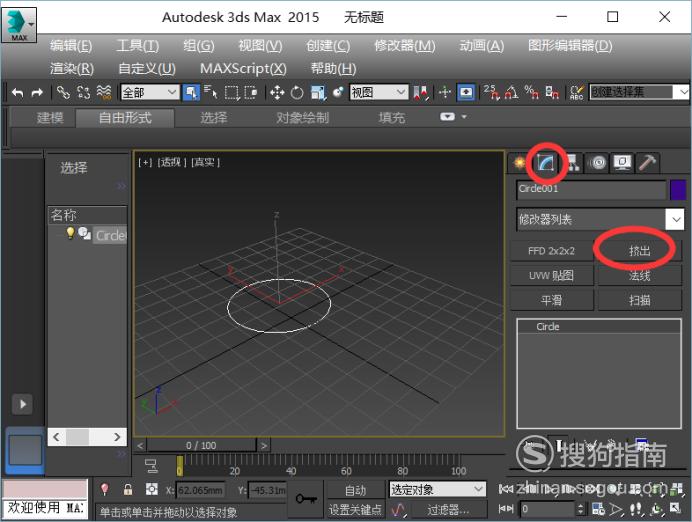This screenshot has height=522, width=692.
Task: Click the [真实] viewport shading label
Action: click(205, 162)
